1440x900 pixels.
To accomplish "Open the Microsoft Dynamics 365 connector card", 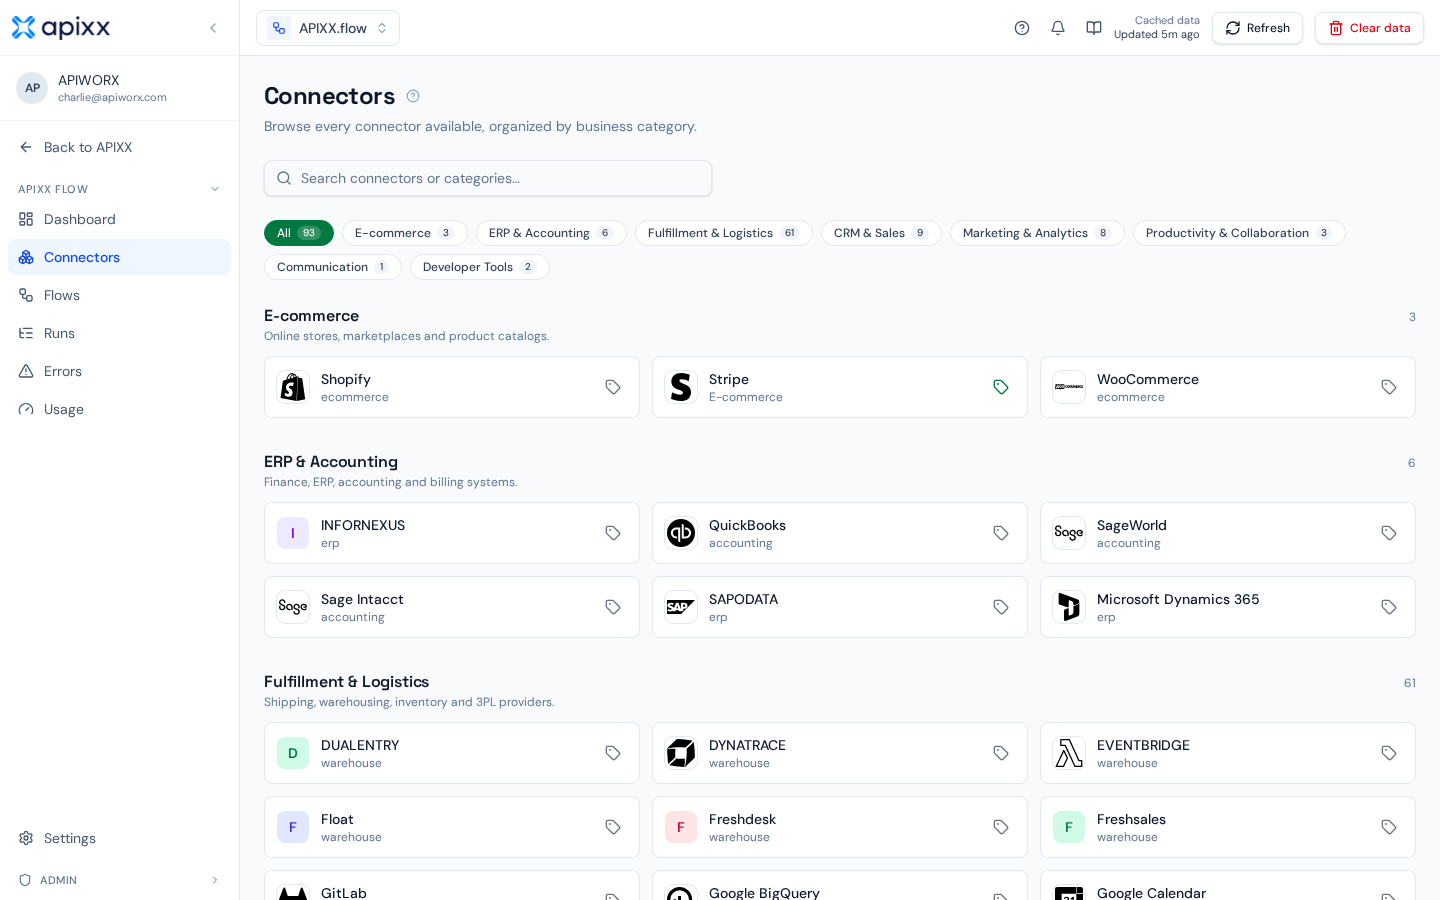I will 1228,607.
